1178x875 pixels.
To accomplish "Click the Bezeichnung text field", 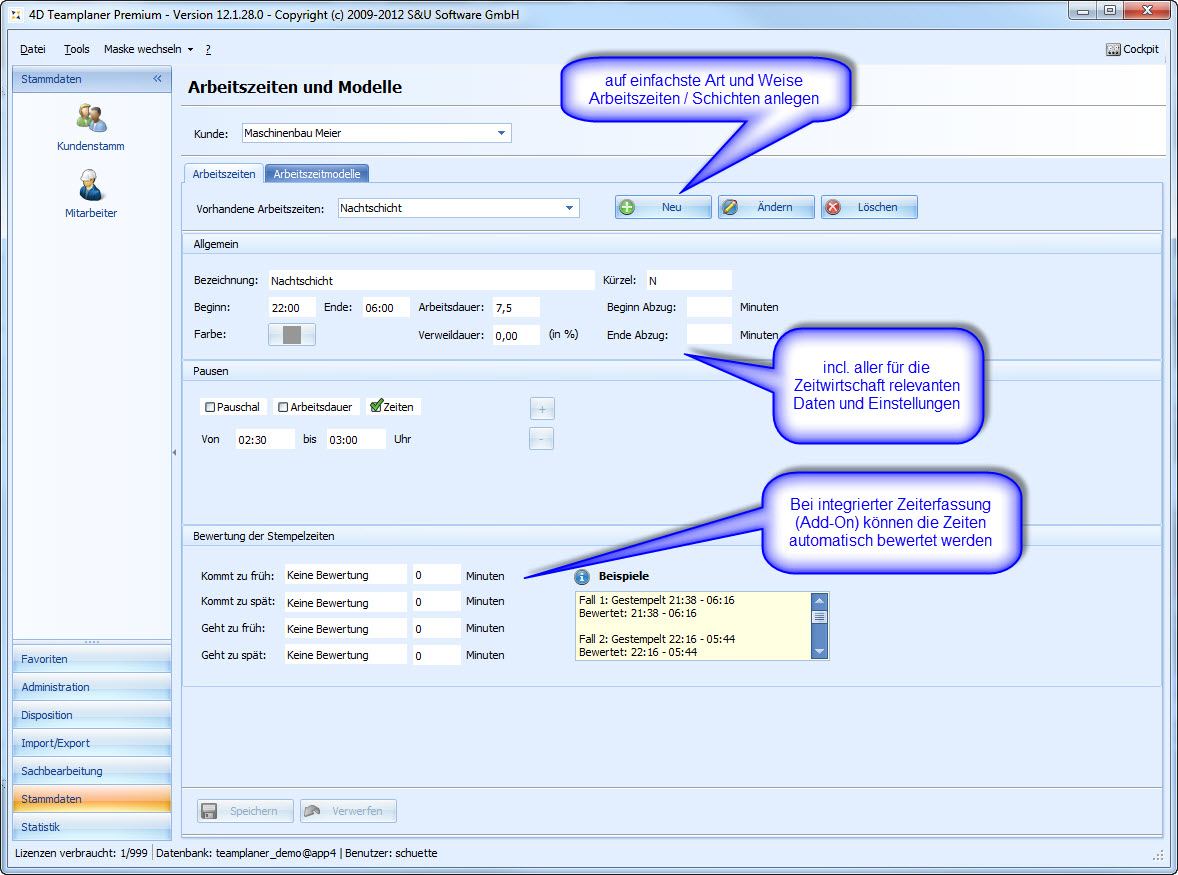I will click(x=430, y=281).
